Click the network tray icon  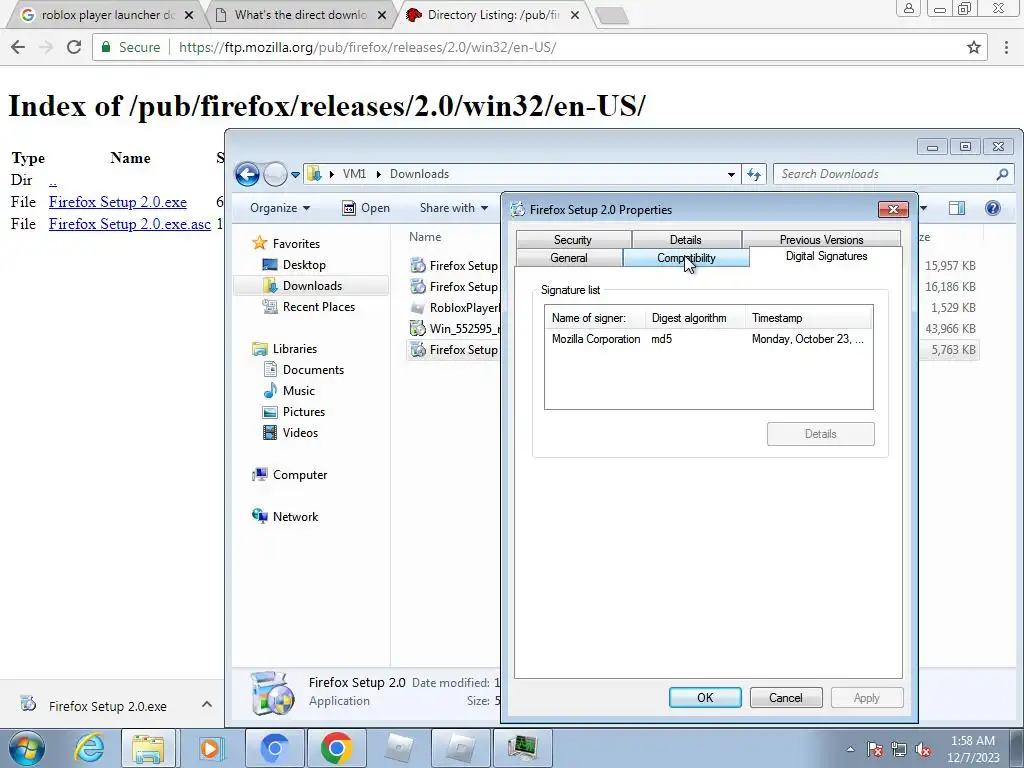point(899,750)
